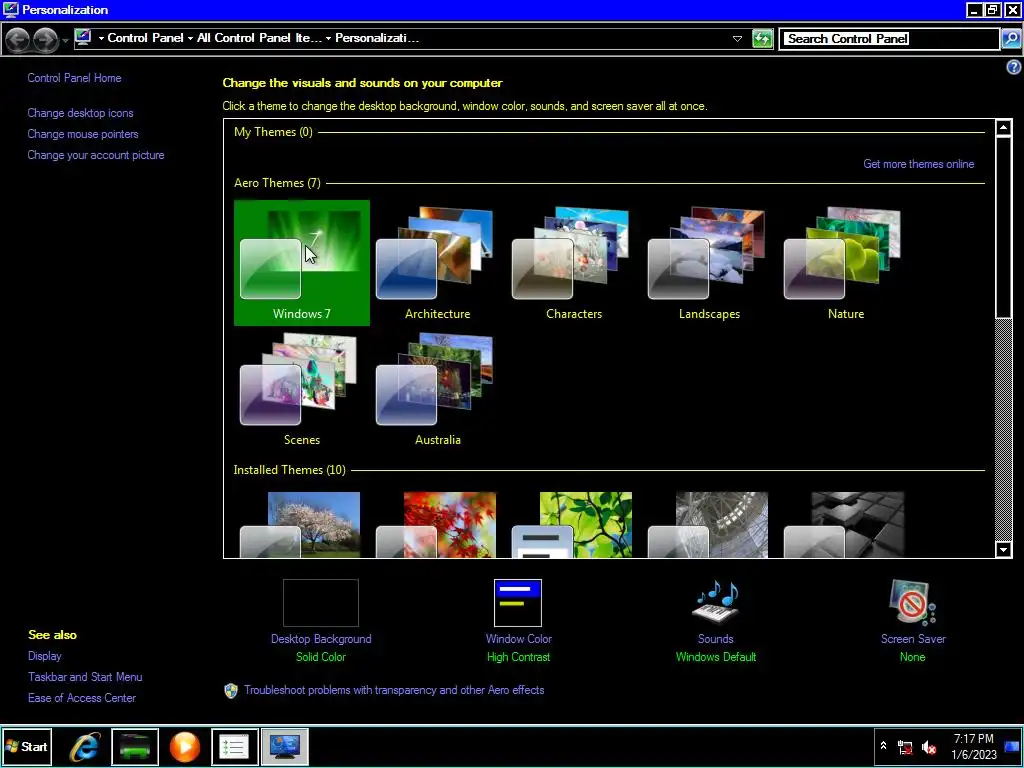Click the Control Panel icon in the address bar
This screenshot has height=768, width=1024.
[x=83, y=38]
